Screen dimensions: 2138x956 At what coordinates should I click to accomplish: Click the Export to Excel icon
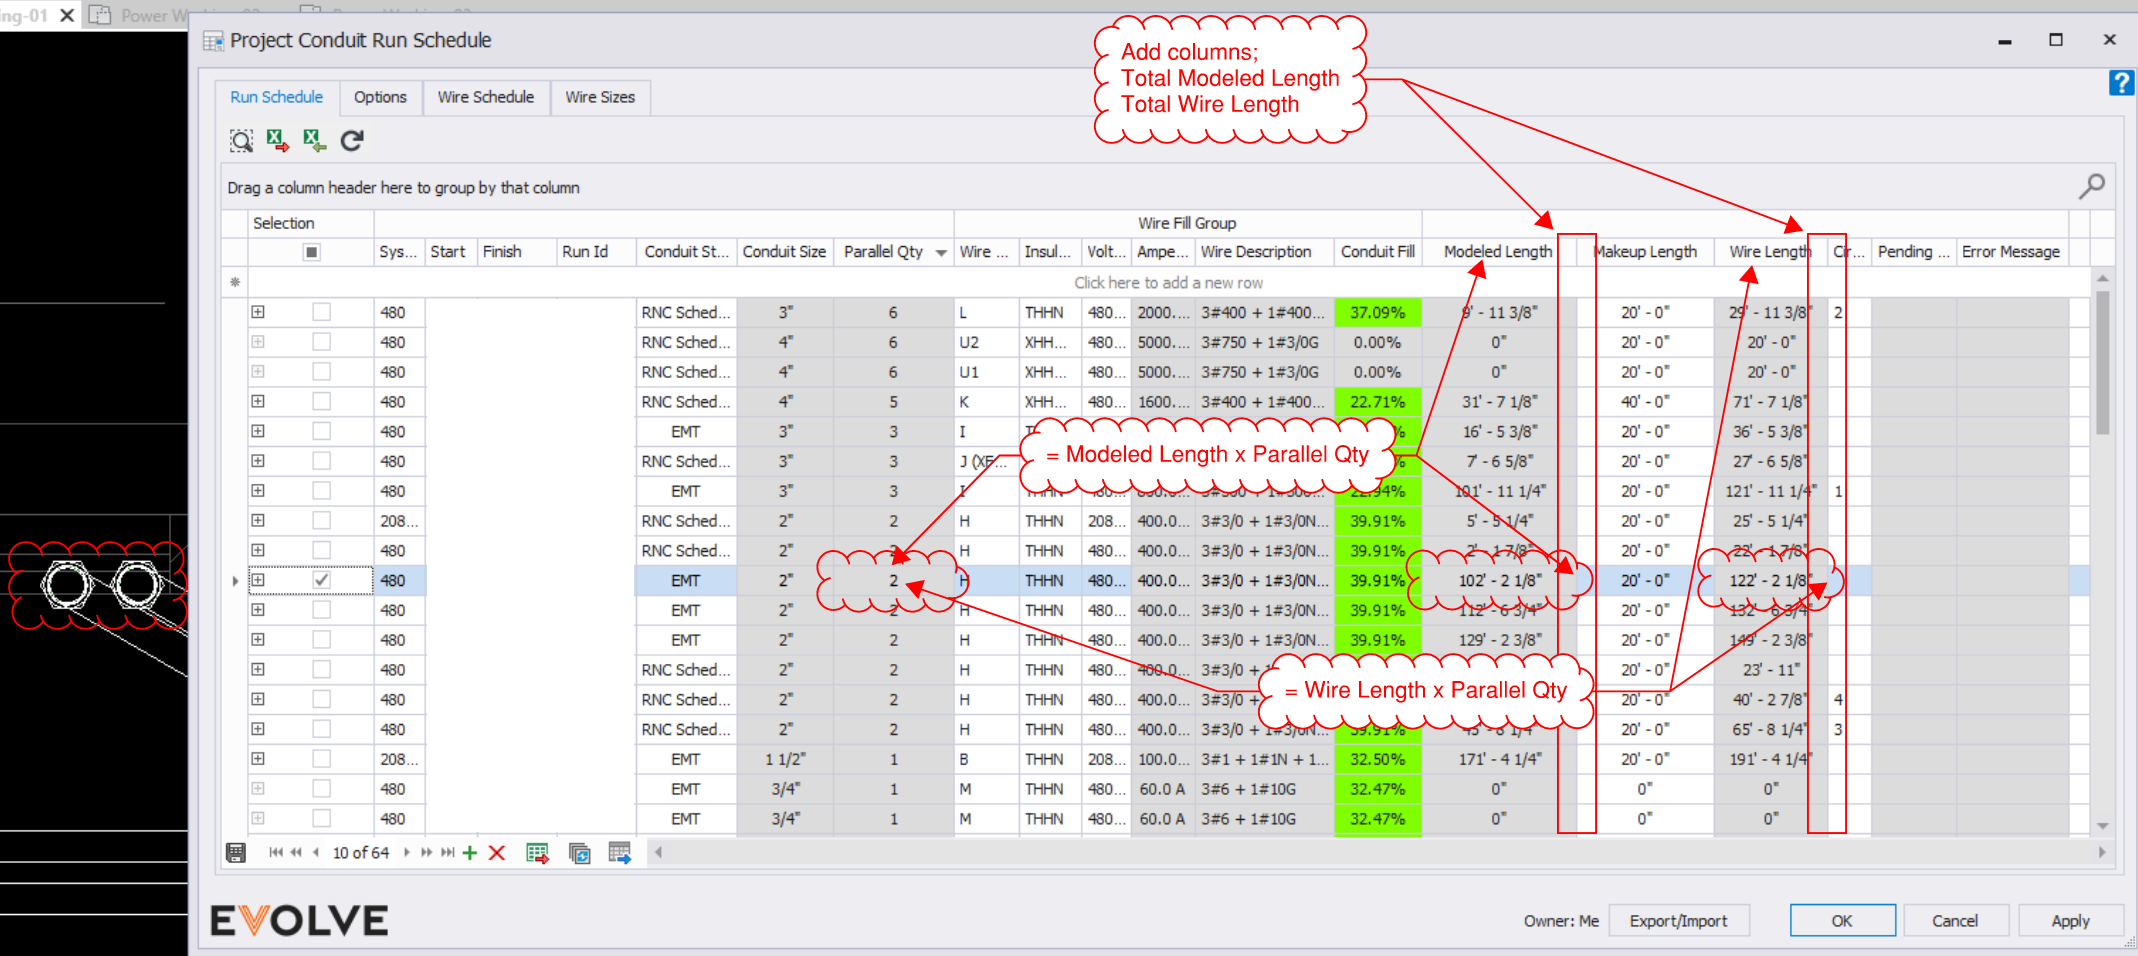(277, 140)
